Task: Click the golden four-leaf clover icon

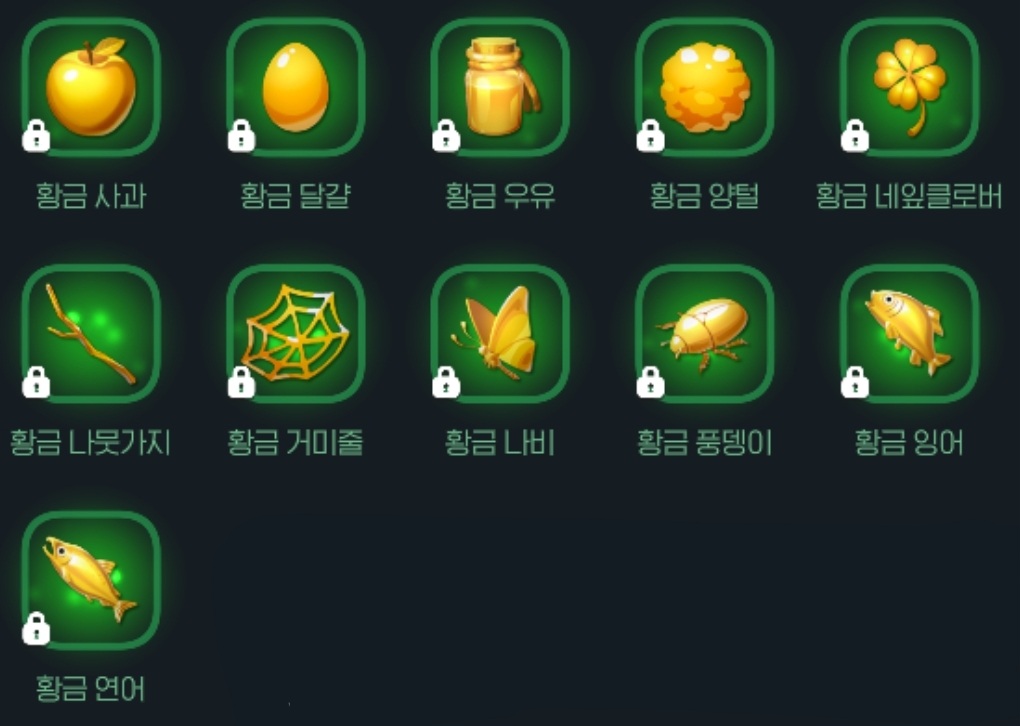Action: point(909,87)
